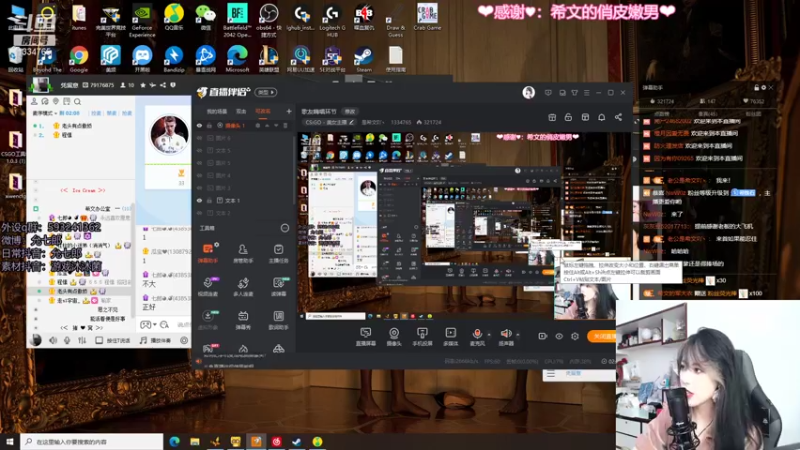Screen dimensions: 800x450
Task: Toggle visibility of the 文本 5 layer
Action: [x=199, y=151]
